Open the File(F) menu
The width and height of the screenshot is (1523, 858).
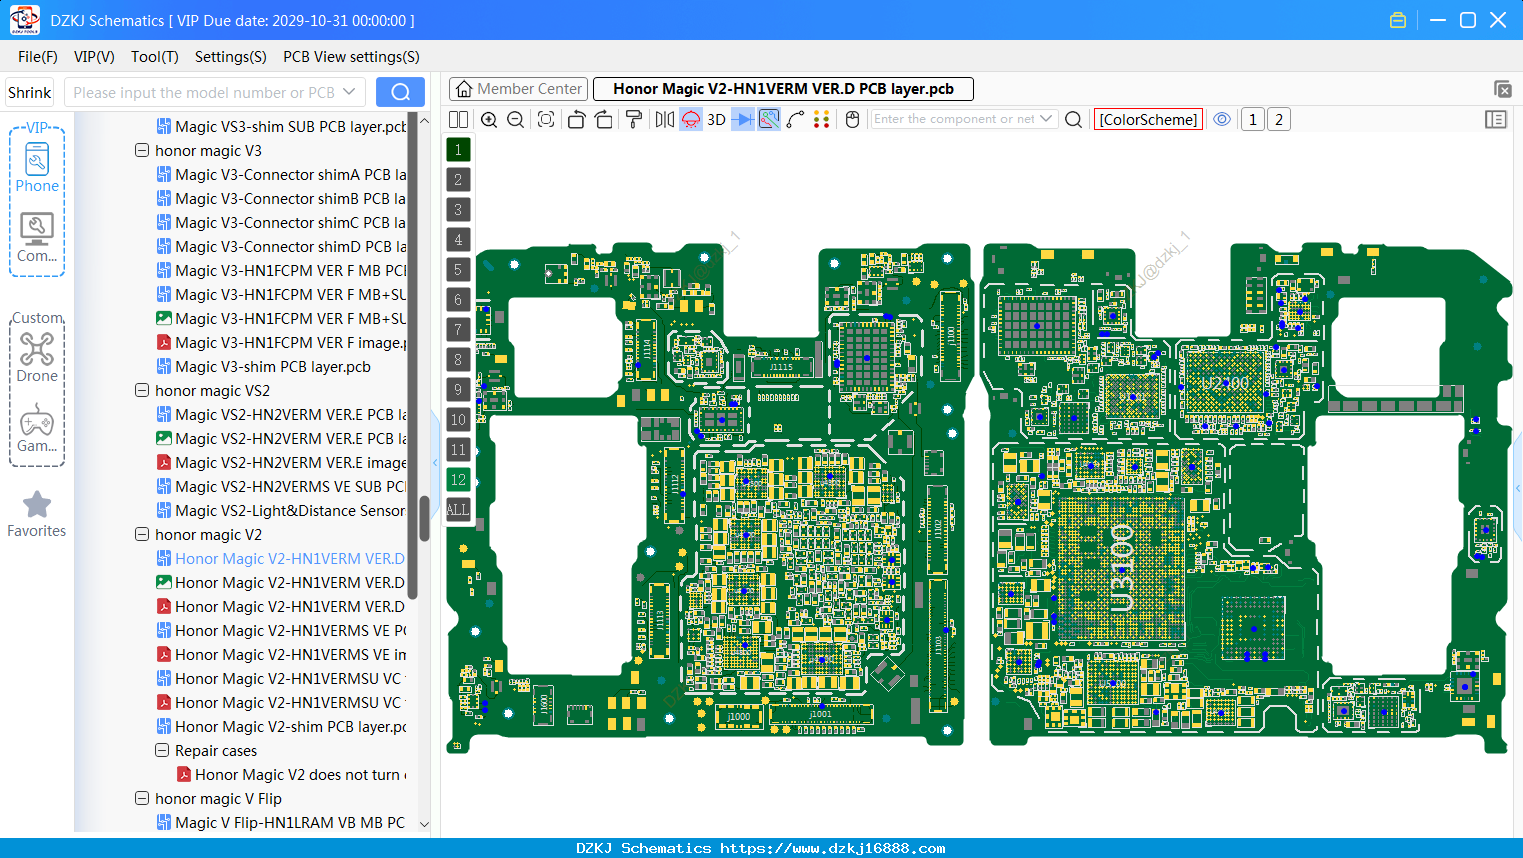(37, 57)
